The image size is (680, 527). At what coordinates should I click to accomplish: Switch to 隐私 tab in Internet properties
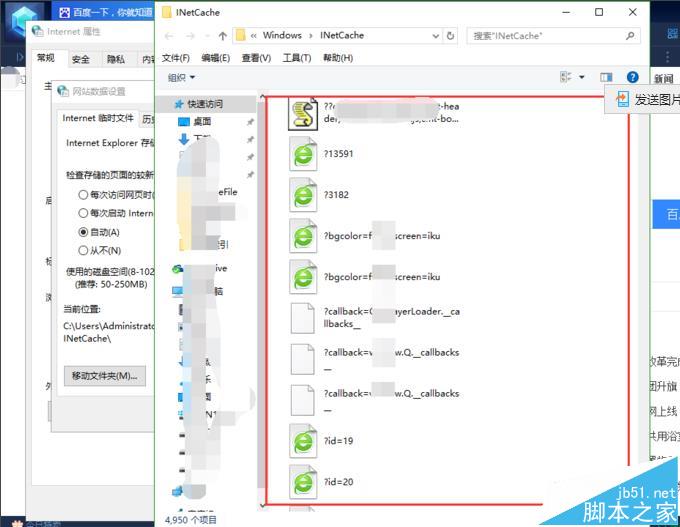coord(116,59)
